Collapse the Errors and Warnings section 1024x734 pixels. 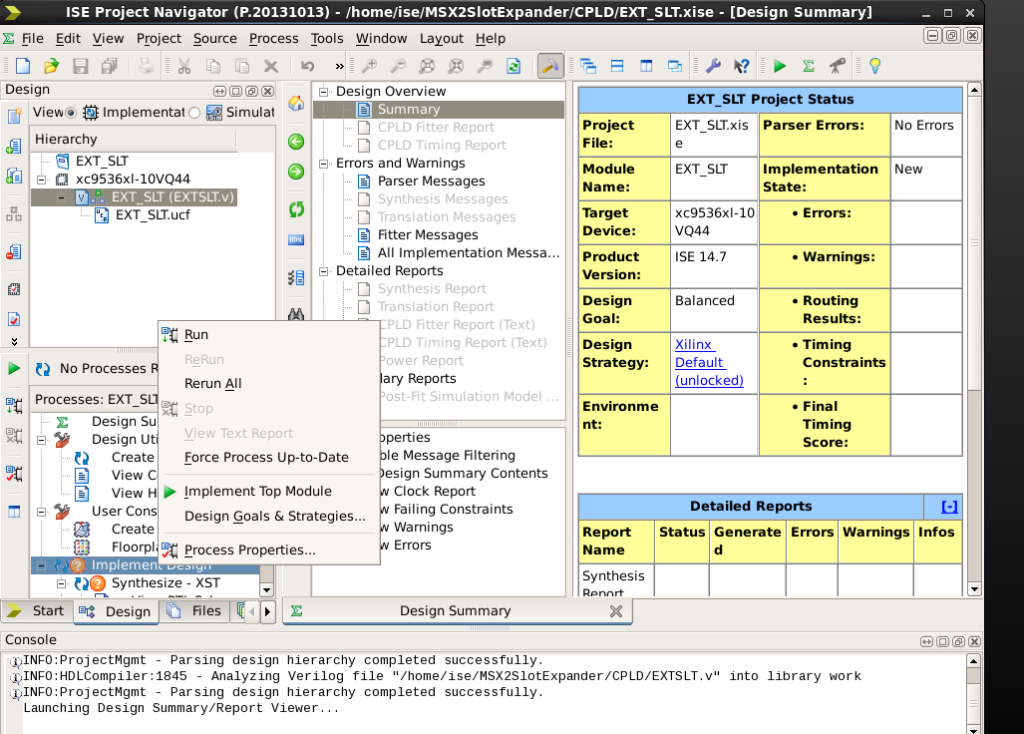(x=324, y=163)
